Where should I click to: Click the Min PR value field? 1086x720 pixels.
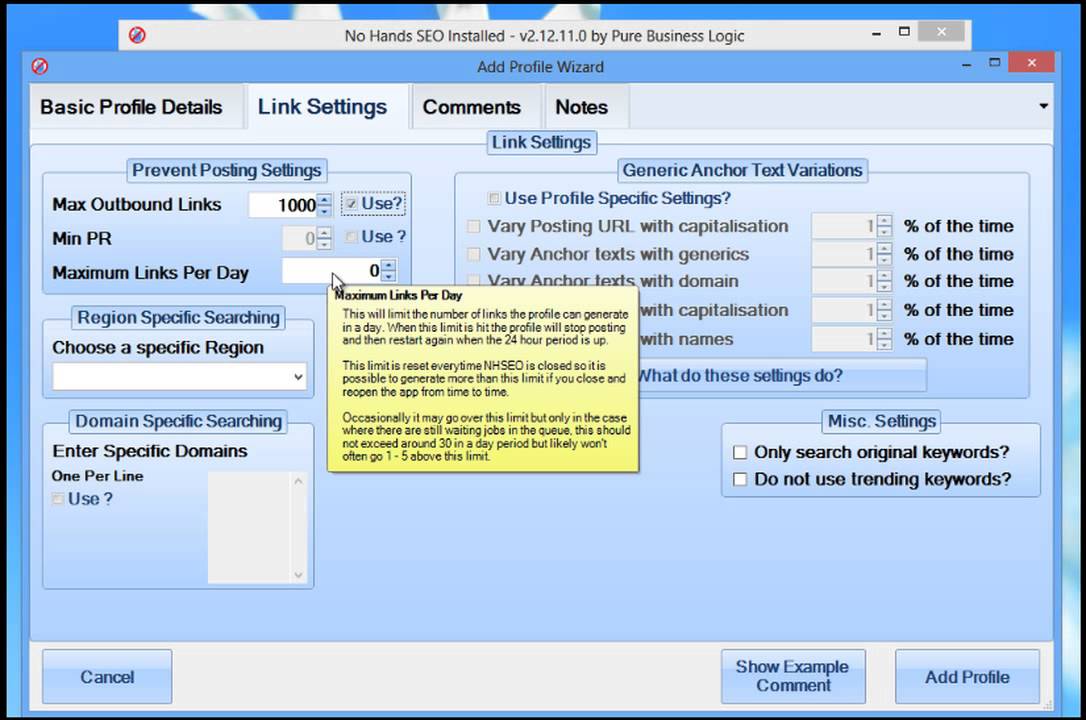(299, 239)
